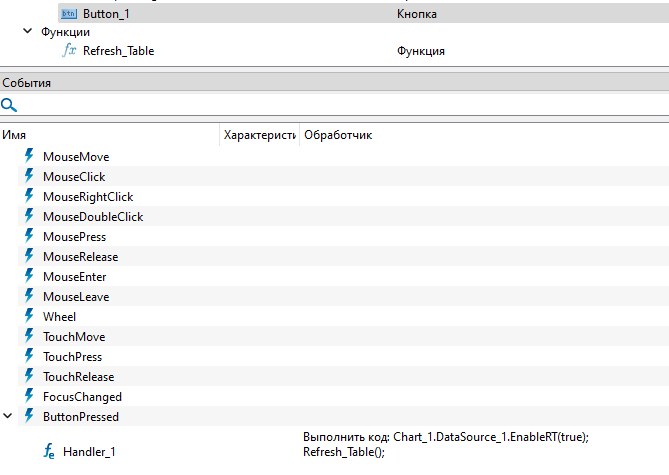Viewport: 669px width, 475px height.
Task: Click into the events search field
Action: point(340,105)
